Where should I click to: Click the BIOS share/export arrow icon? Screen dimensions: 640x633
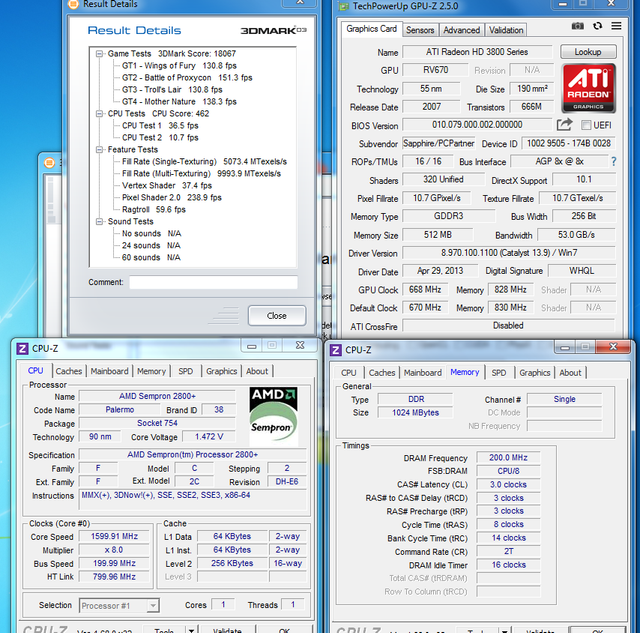(564, 124)
